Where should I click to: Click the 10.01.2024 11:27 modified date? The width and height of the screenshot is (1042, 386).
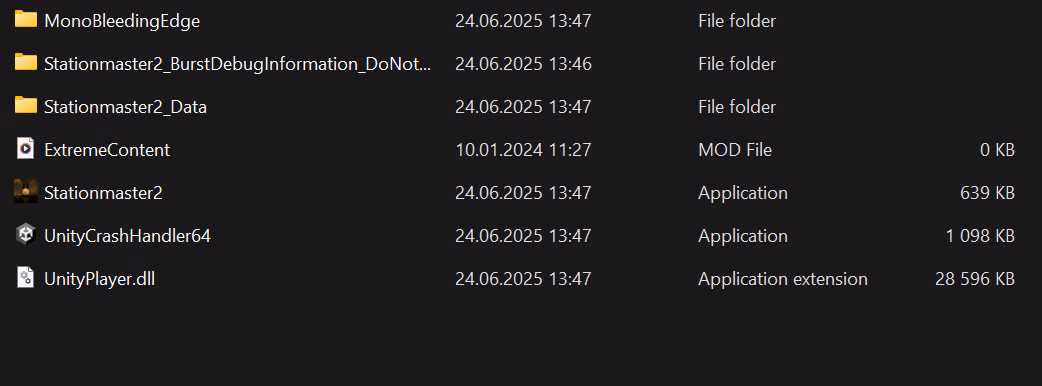[523, 150]
